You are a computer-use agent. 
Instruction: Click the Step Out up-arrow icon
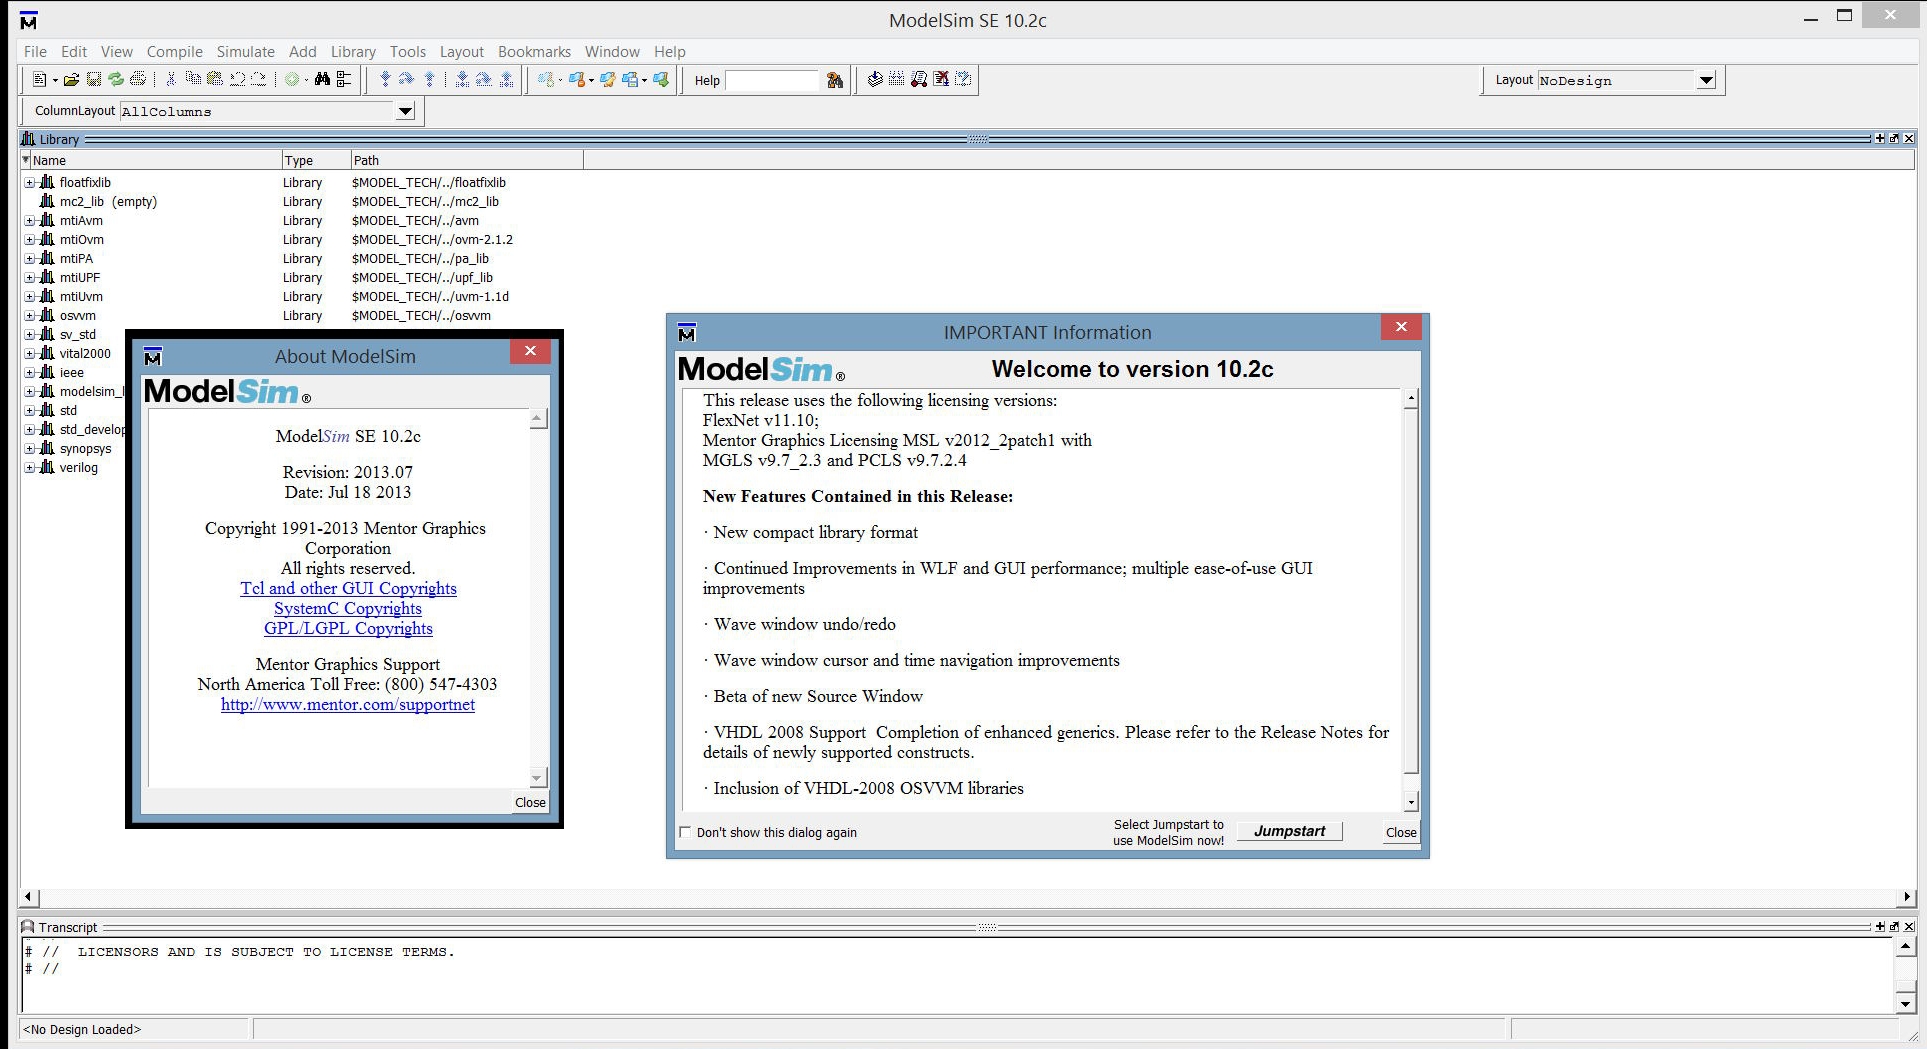tap(430, 80)
